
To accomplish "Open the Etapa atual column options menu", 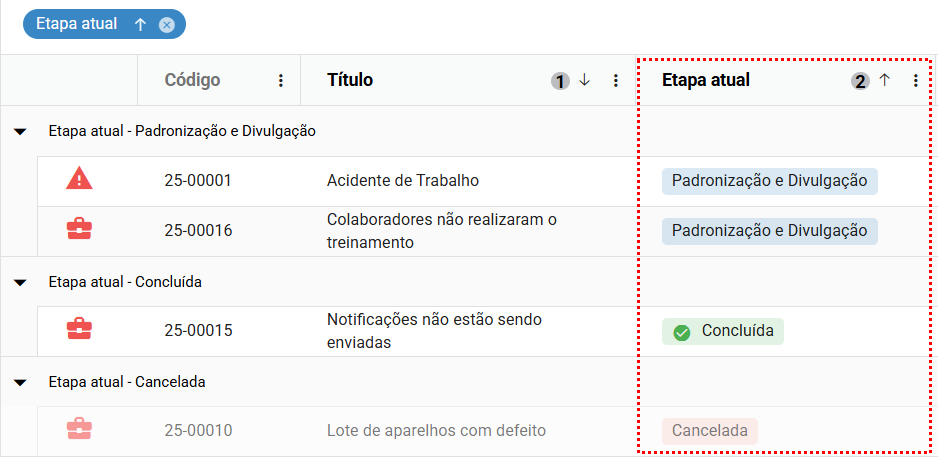I will 915,81.
